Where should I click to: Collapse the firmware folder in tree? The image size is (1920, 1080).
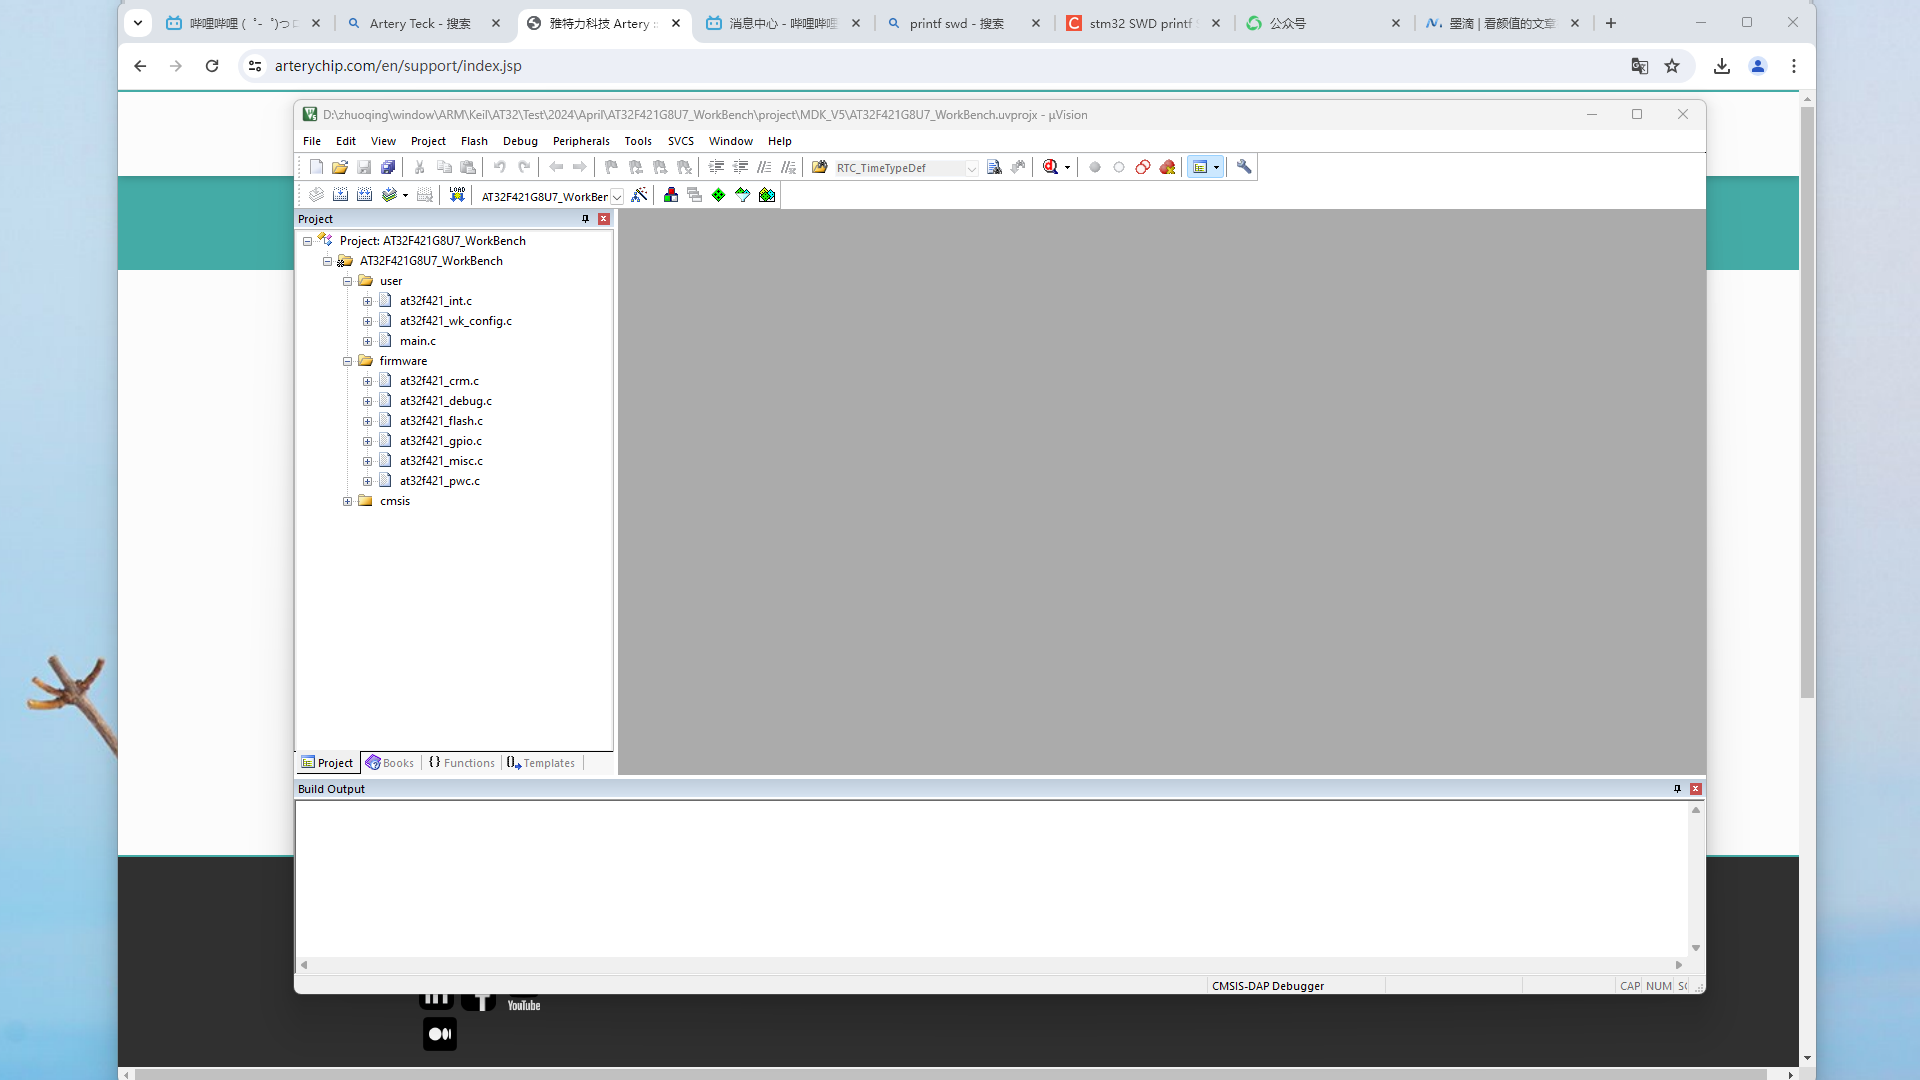point(347,361)
